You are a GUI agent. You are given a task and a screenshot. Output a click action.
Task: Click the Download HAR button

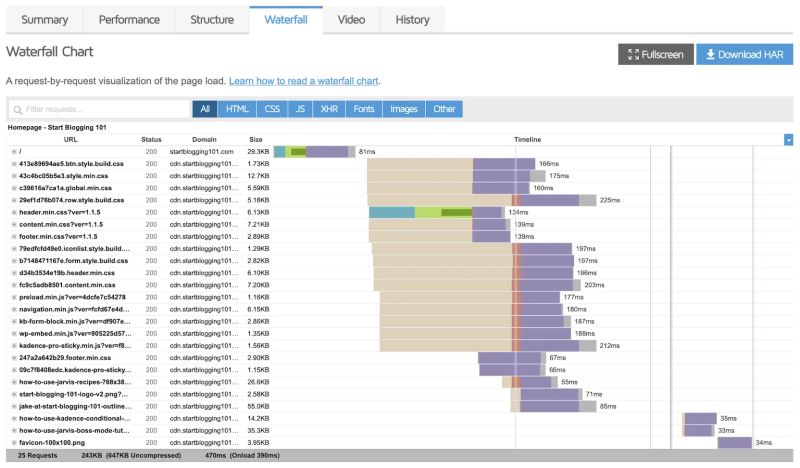(744, 54)
